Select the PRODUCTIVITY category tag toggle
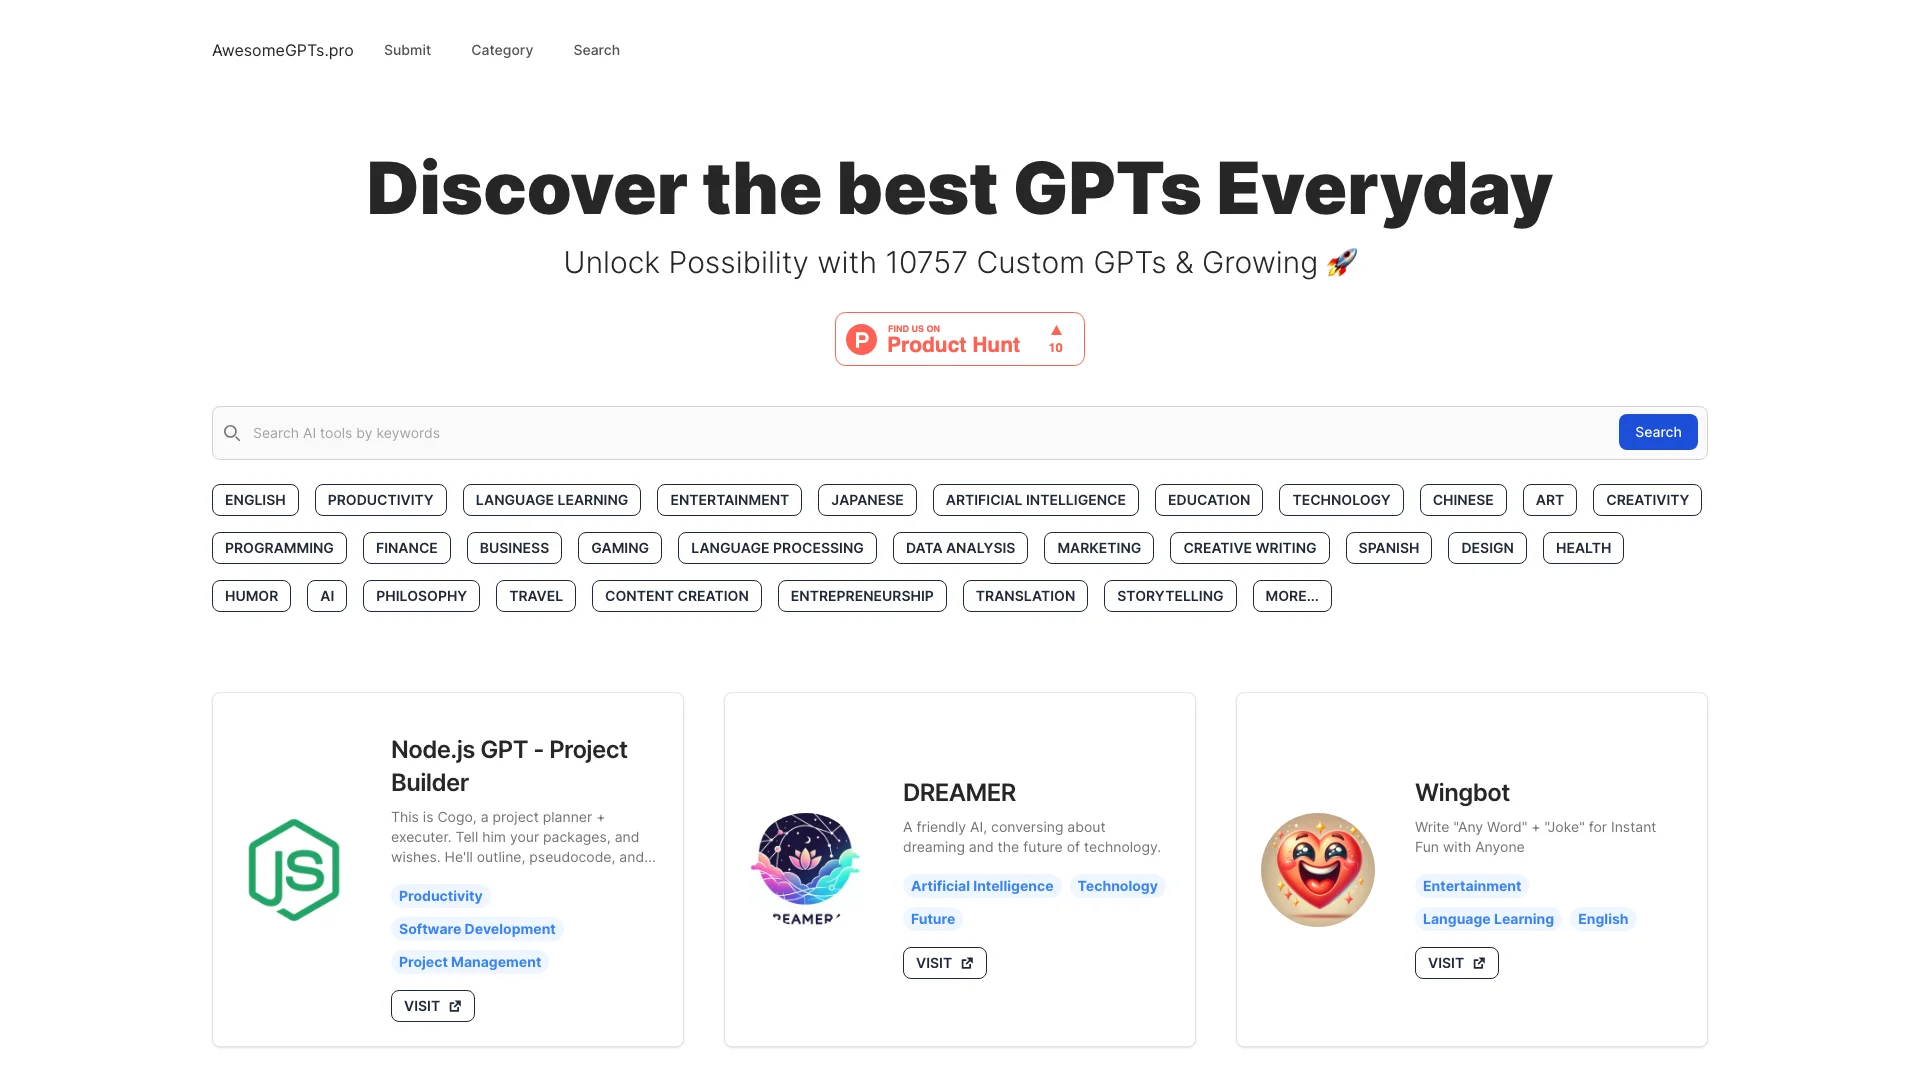This screenshot has height=1080, width=1920. [381, 498]
